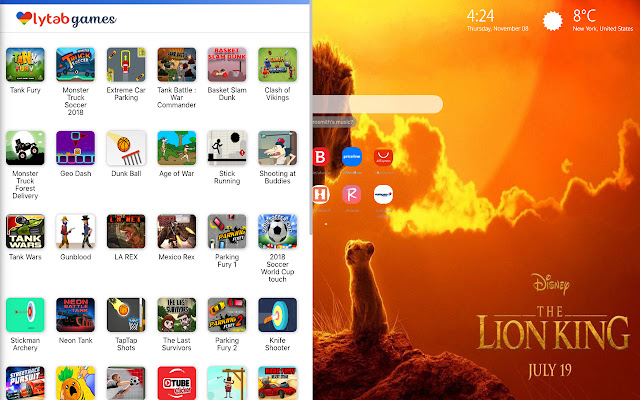Open Parking Fury 2 game icon
Image resolution: width=640 pixels, height=400 pixels.
227,315
